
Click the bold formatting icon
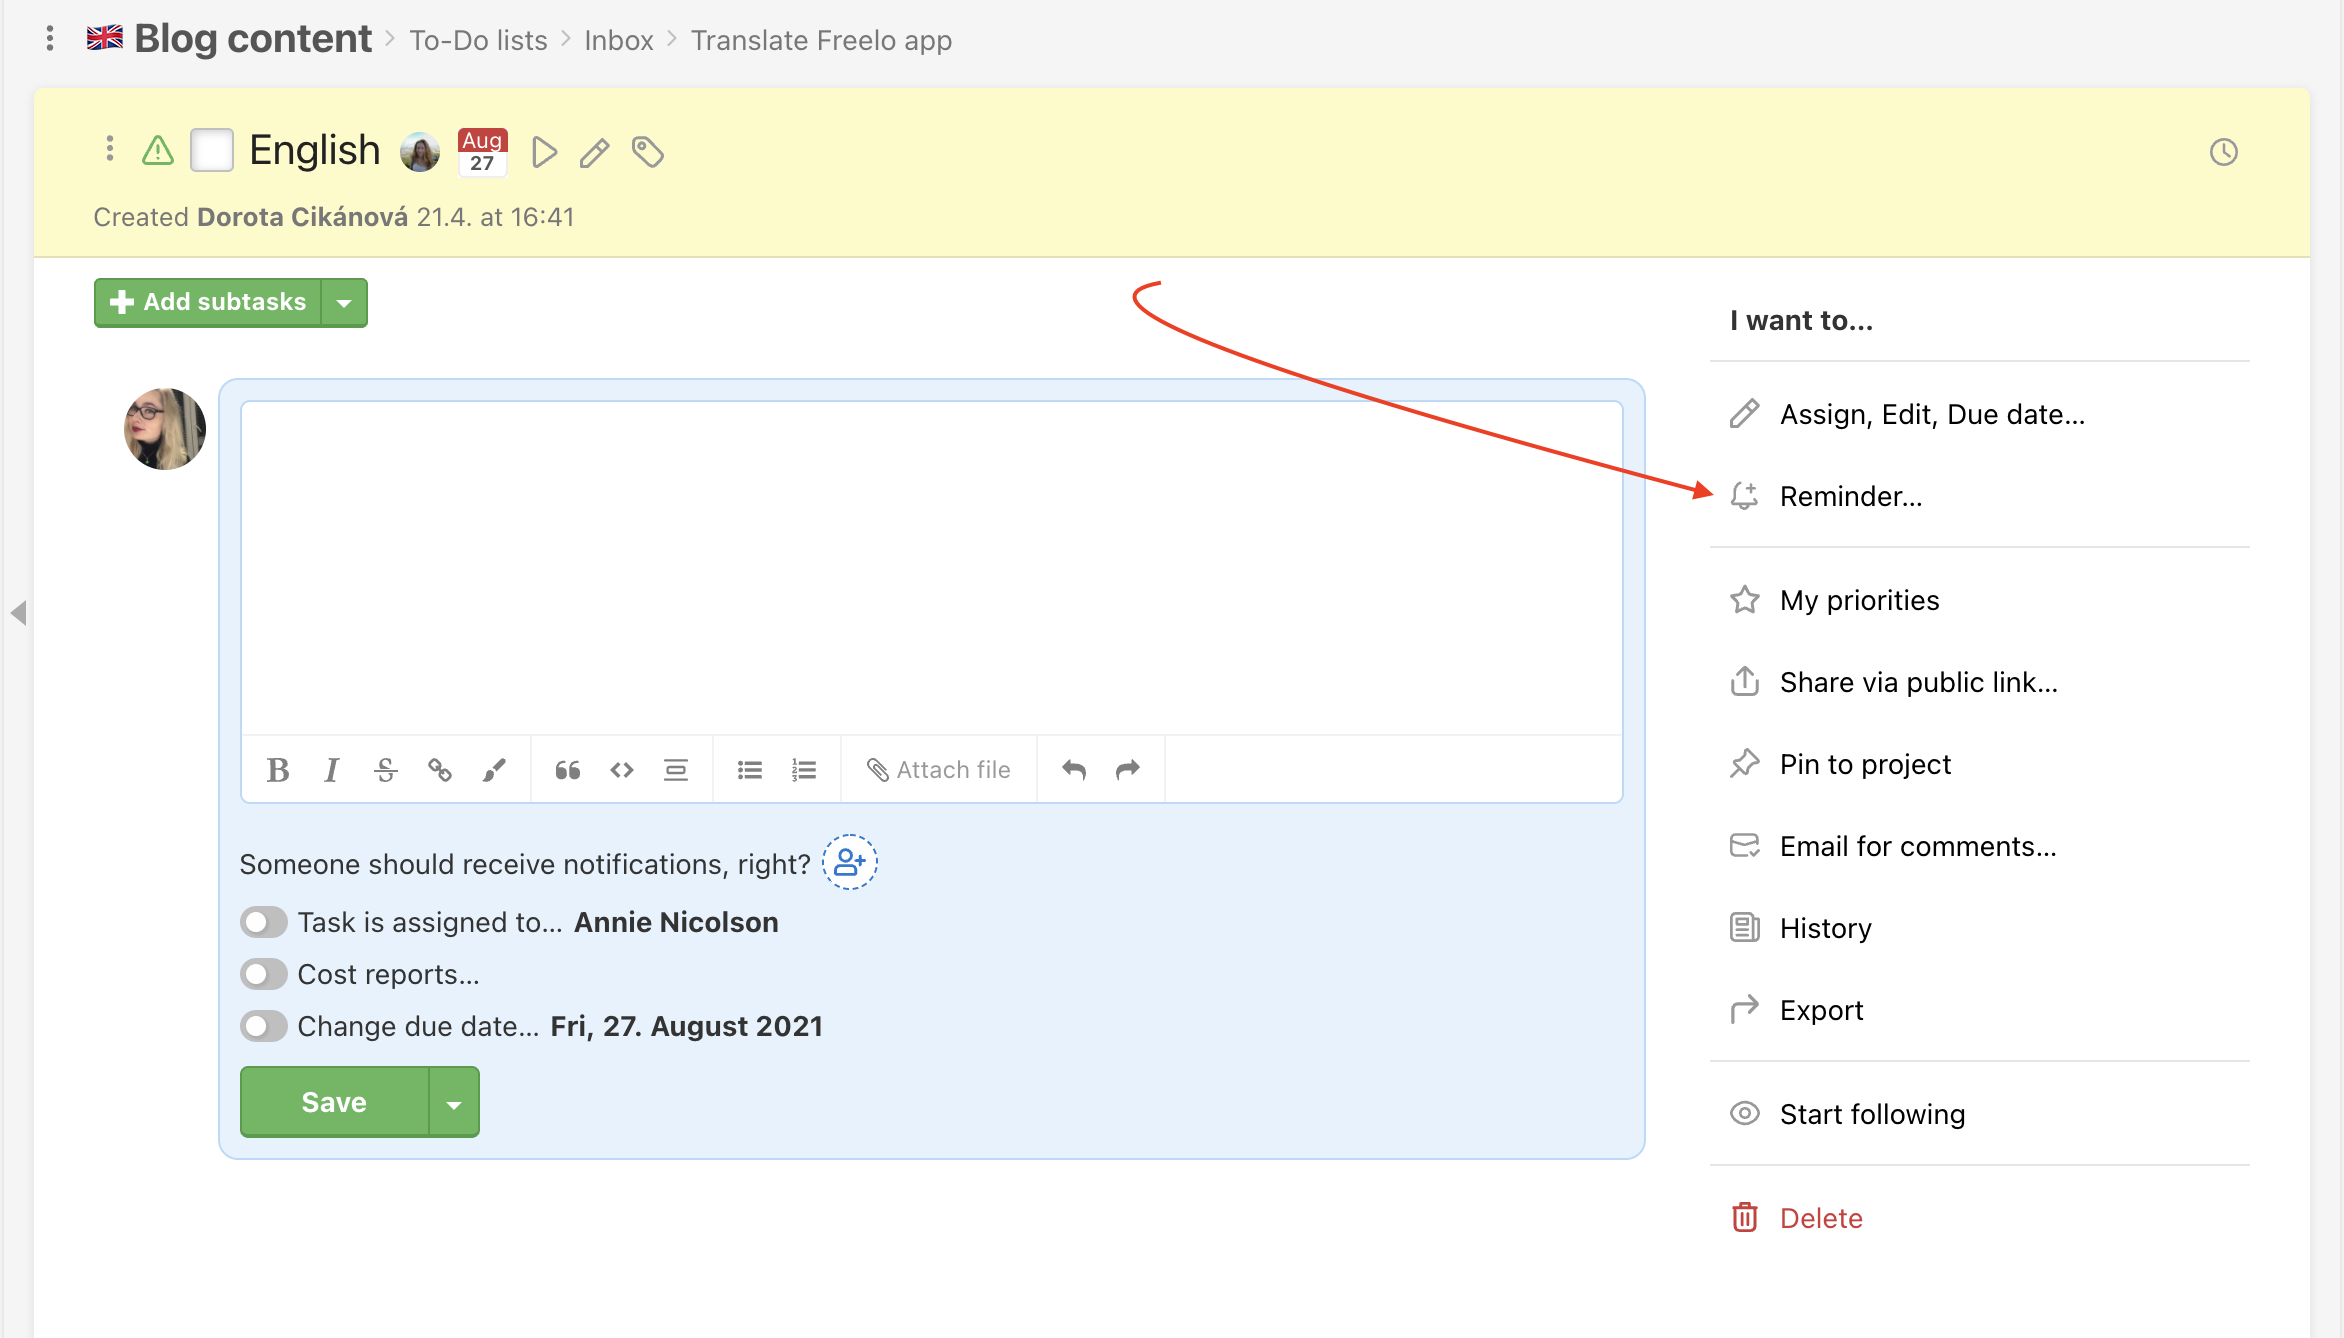(277, 768)
